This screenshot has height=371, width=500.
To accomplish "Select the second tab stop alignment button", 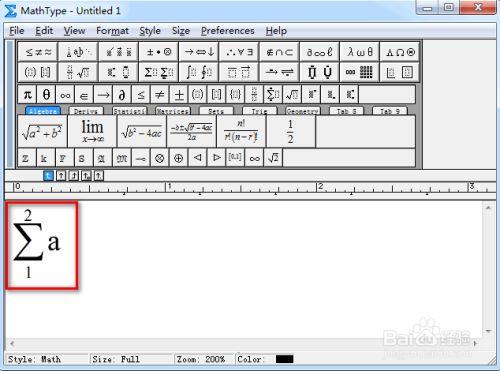I will coord(61,176).
